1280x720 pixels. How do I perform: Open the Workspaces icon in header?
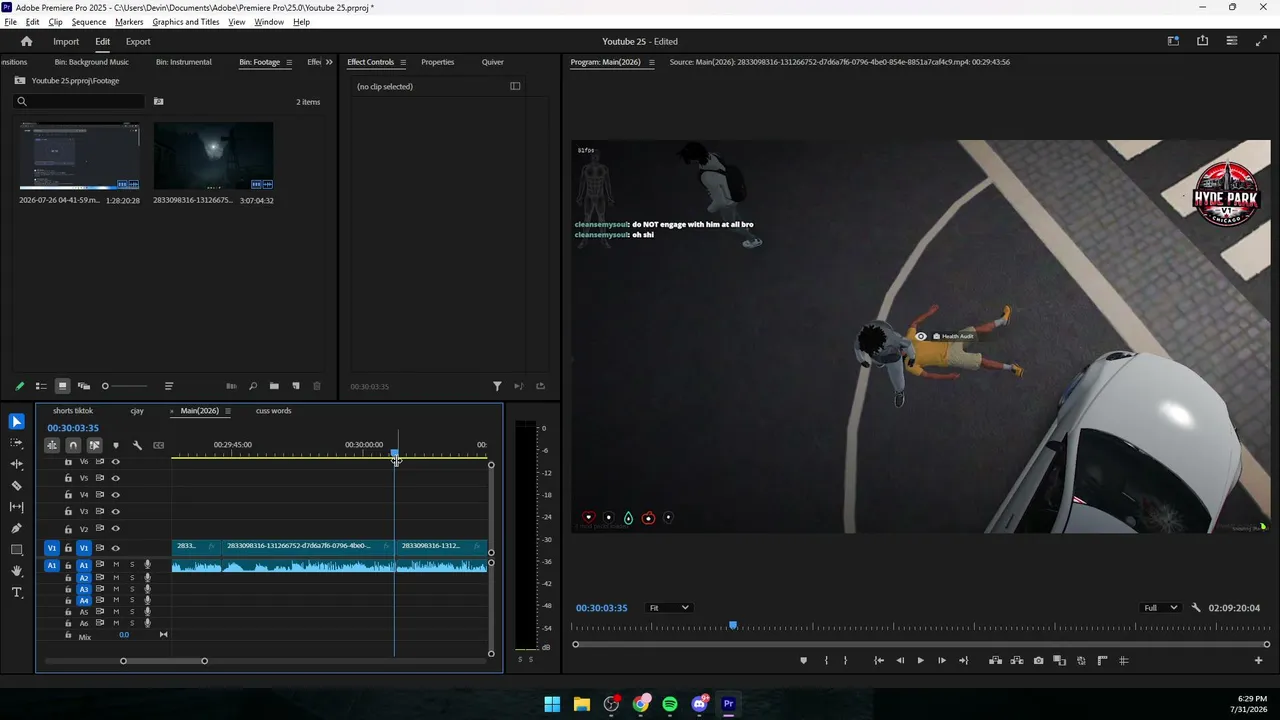1173,41
